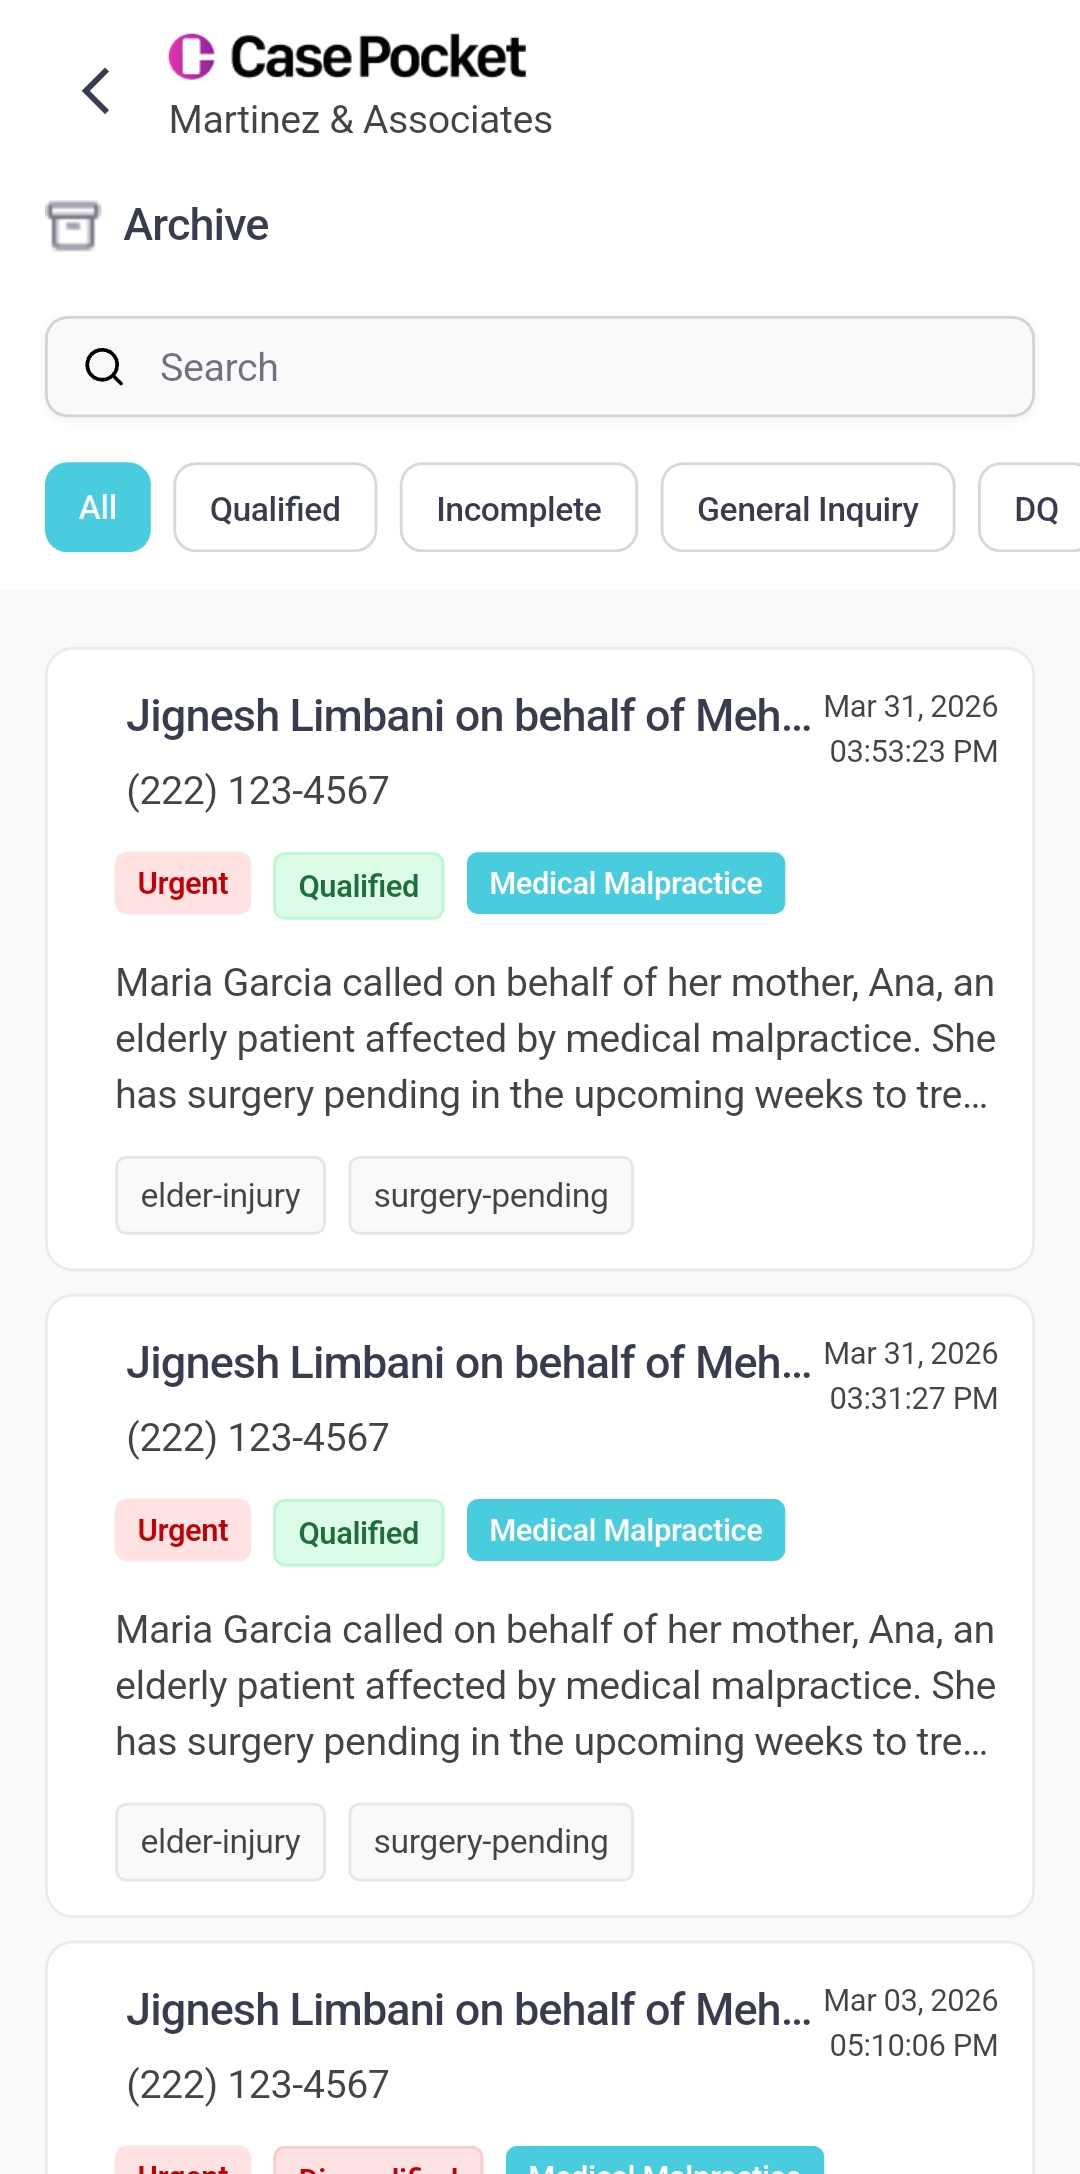Click the Urgent badge on first case
1080x2174 pixels.
point(183,884)
